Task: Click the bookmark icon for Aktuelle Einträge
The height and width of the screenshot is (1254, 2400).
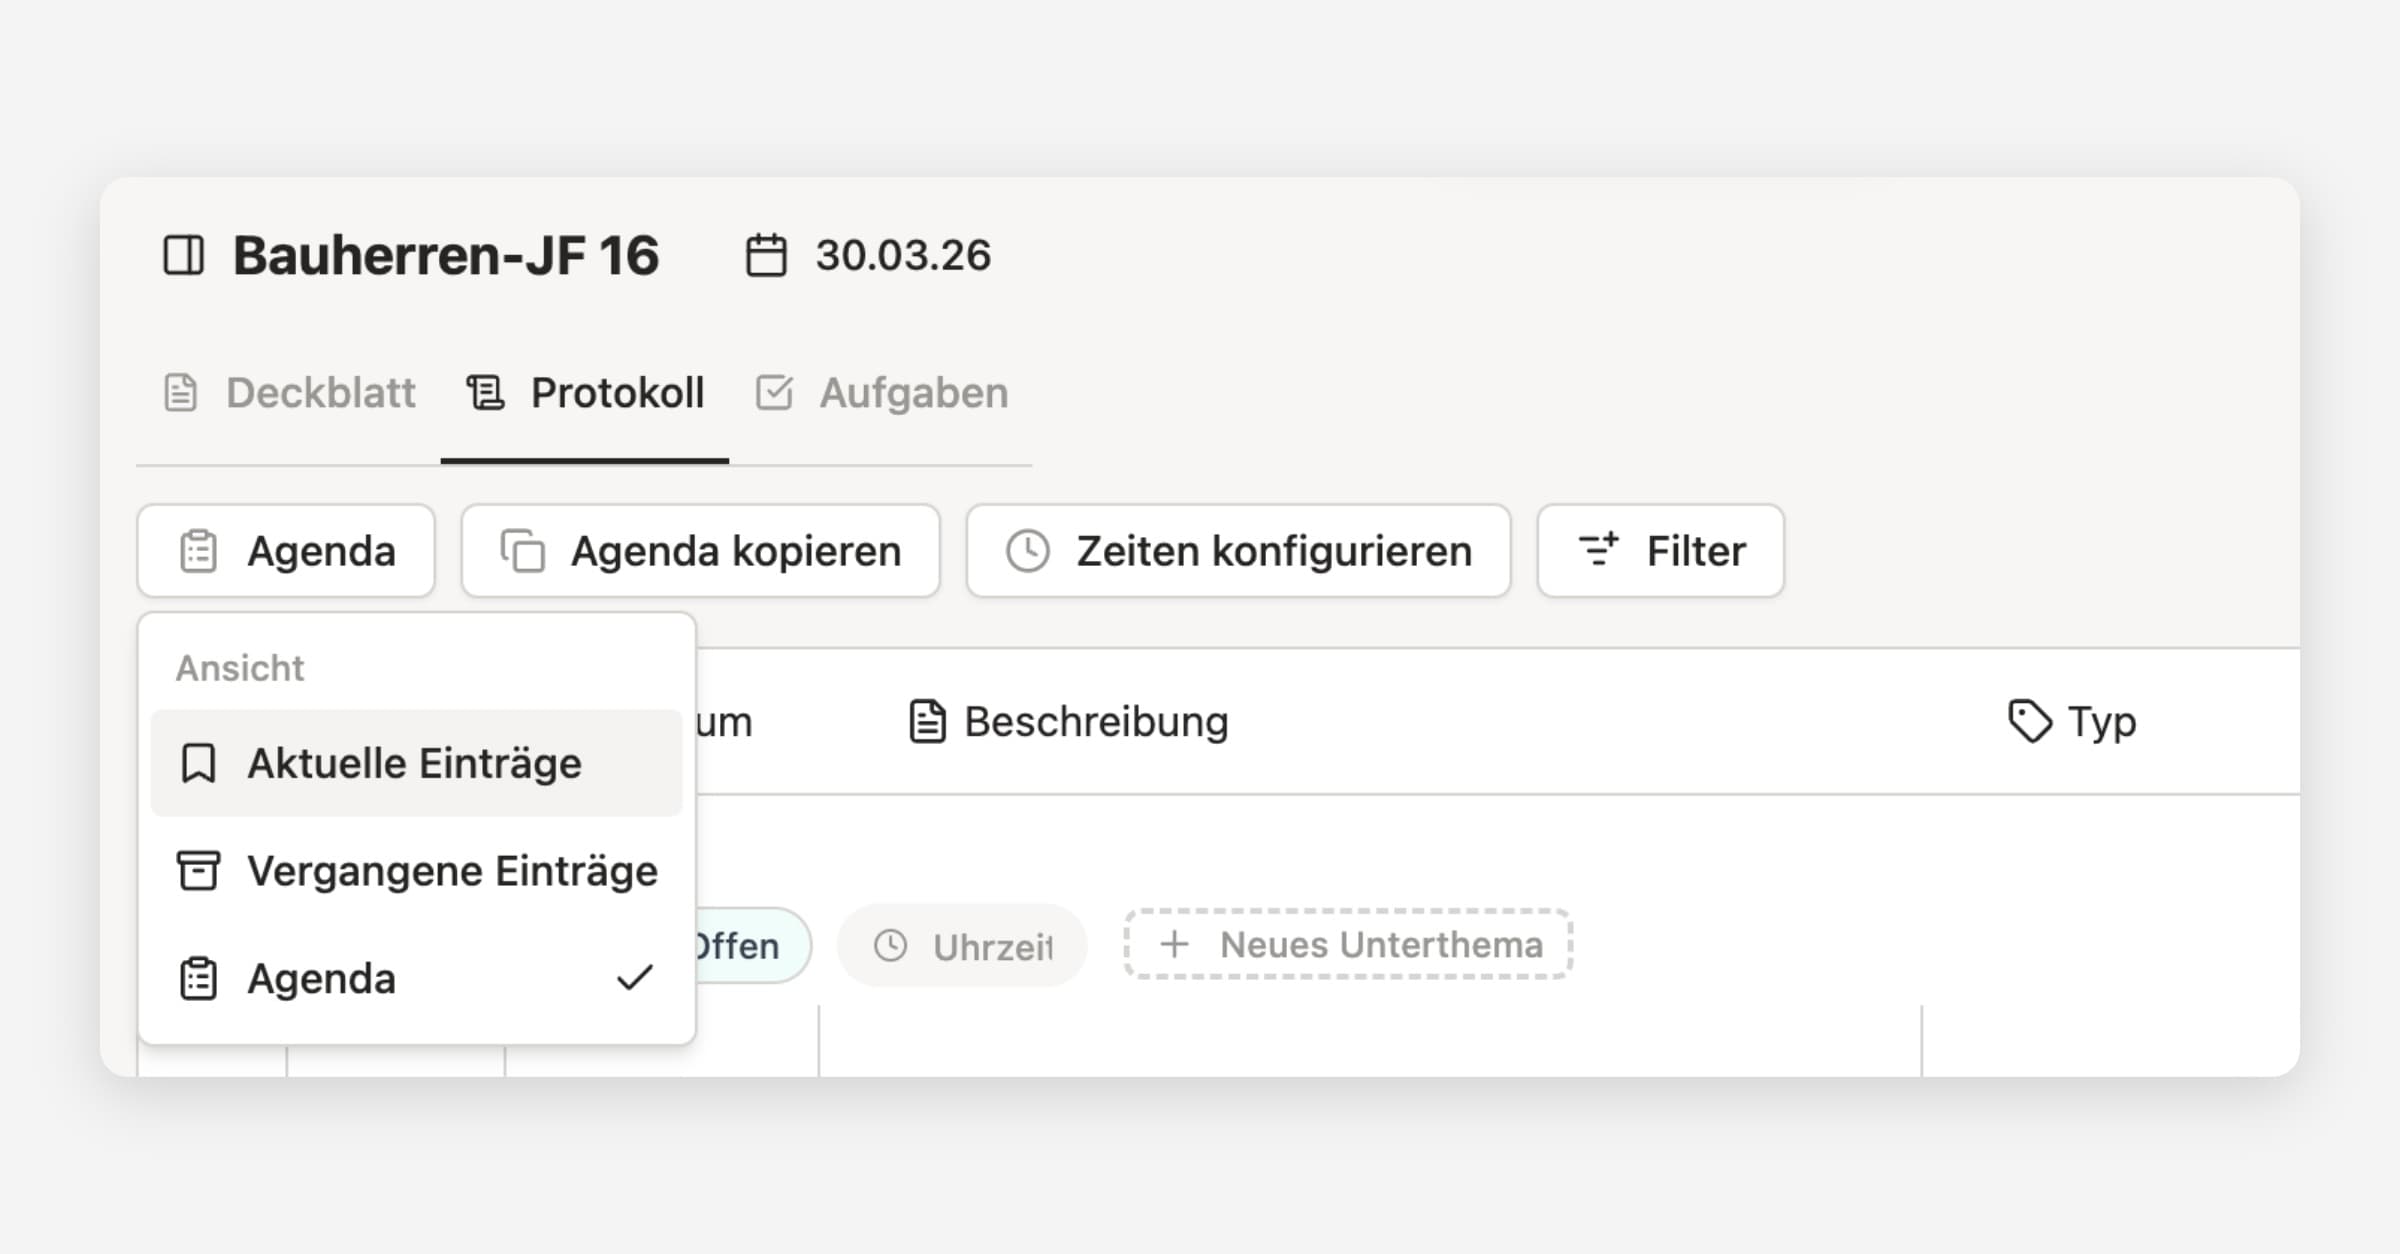Action: click(x=198, y=763)
